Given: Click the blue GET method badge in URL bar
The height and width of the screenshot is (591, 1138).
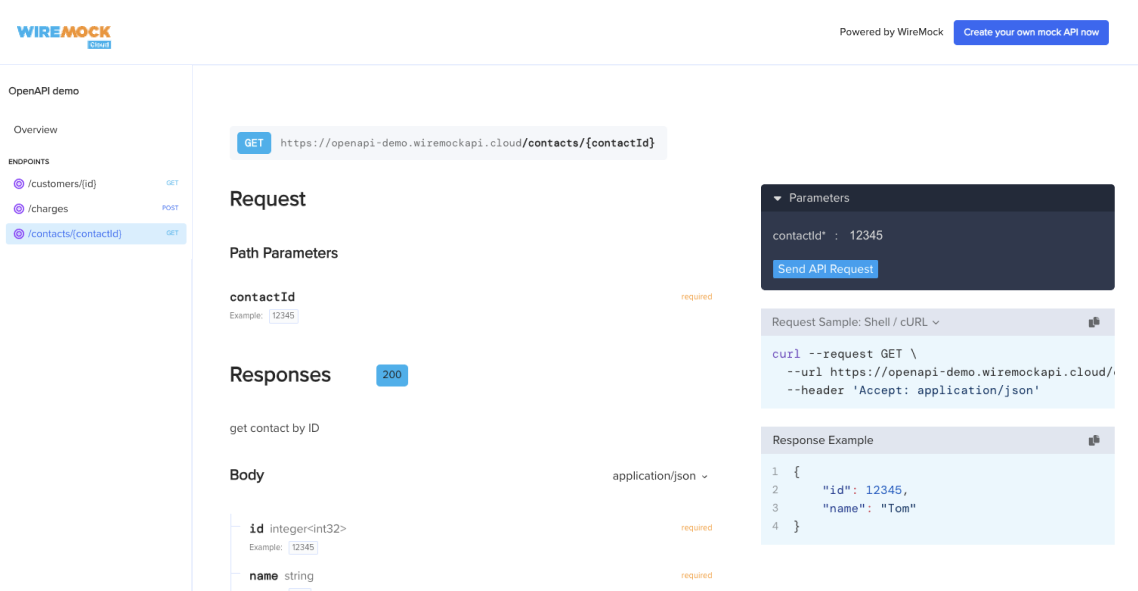Looking at the screenshot, I should click(254, 143).
